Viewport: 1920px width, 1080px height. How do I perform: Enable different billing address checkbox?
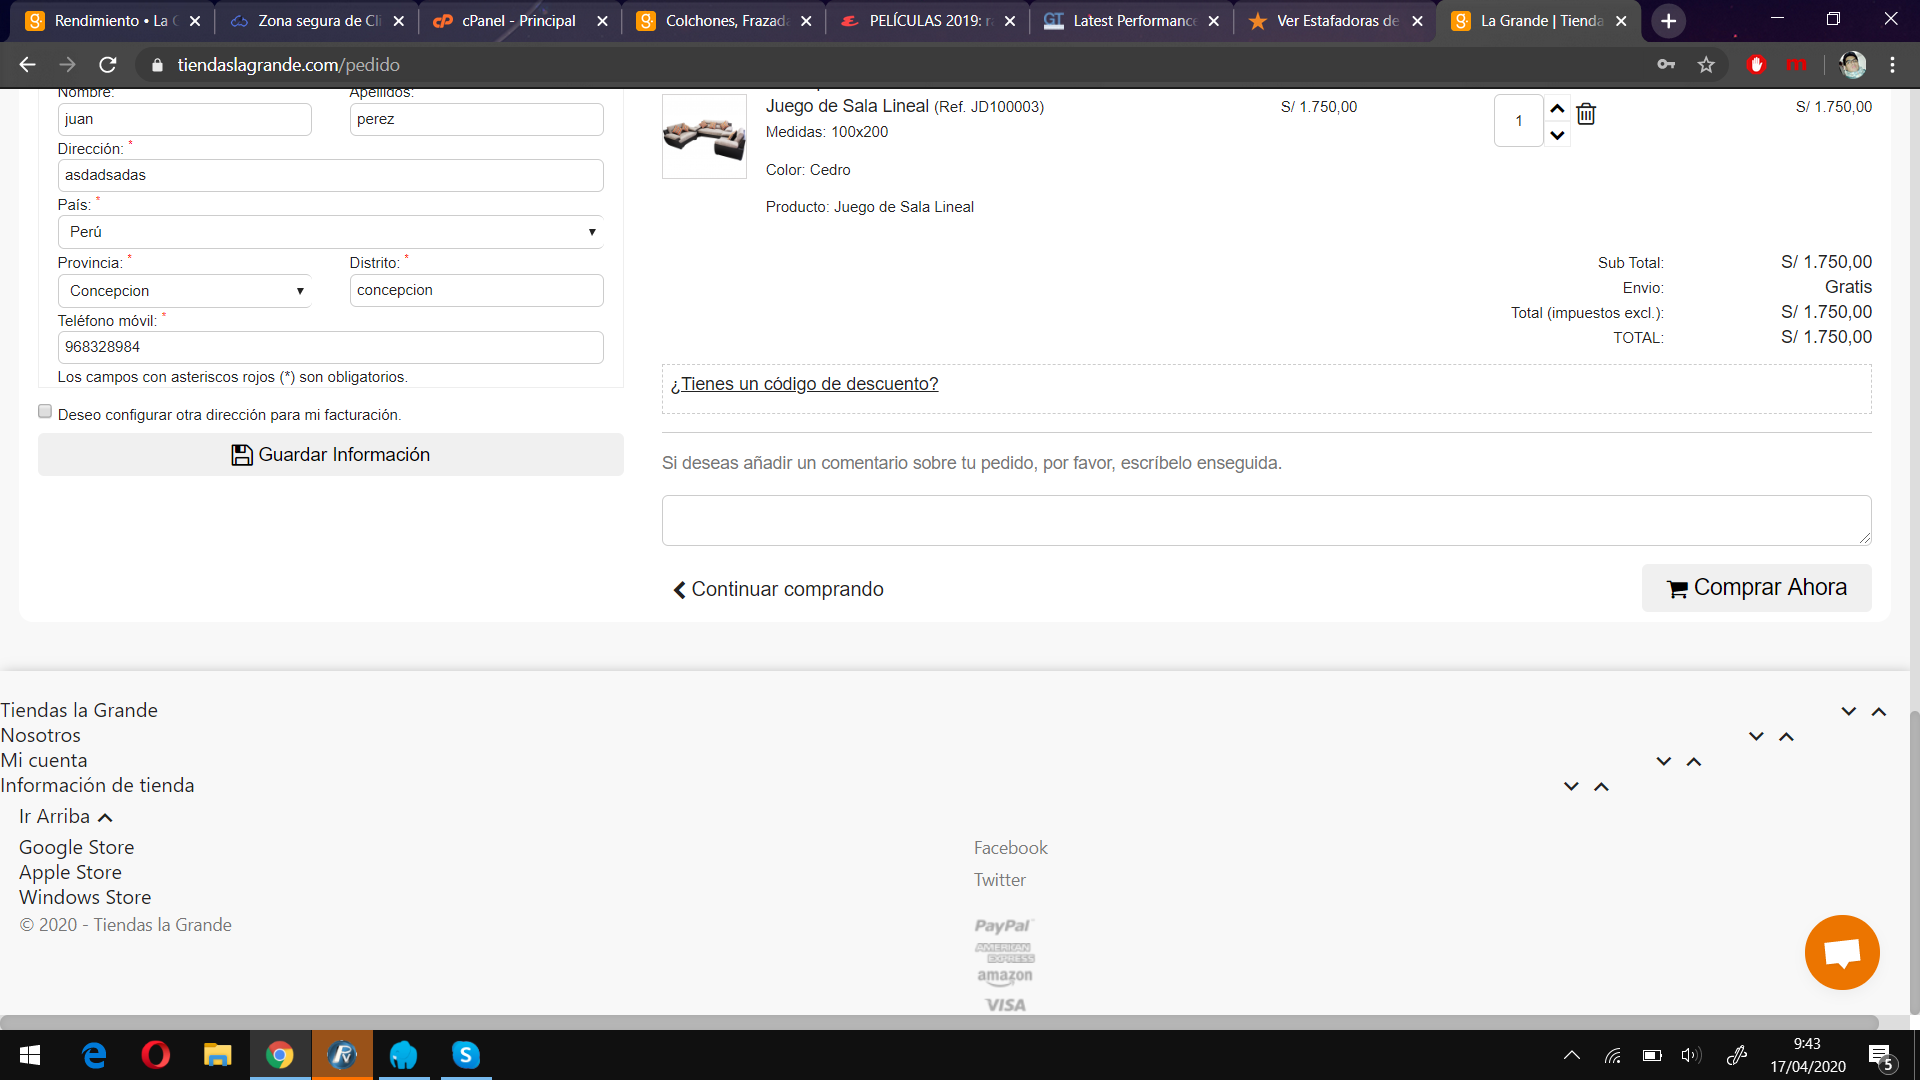45,412
